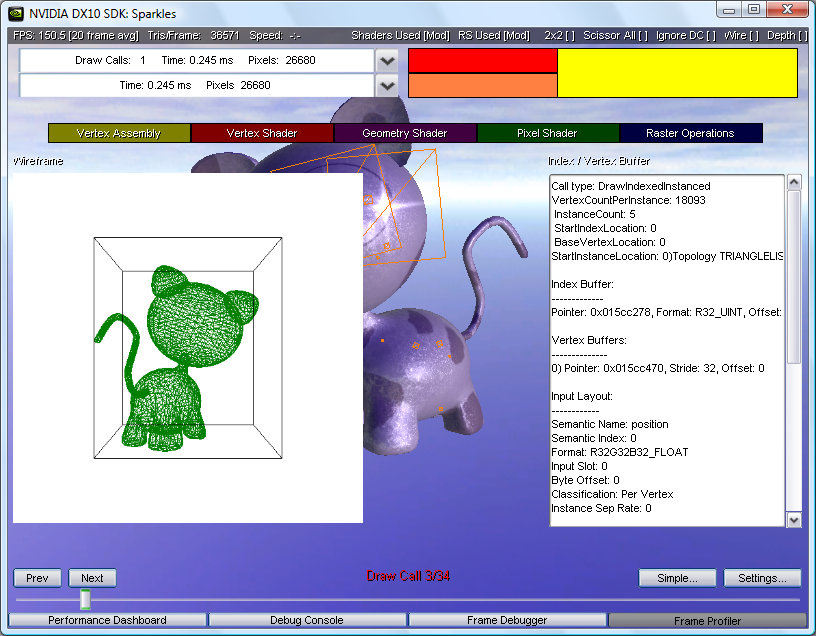The height and width of the screenshot is (636, 816).
Task: Expand the Draw Calls dropdown arrow
Action: (388, 61)
